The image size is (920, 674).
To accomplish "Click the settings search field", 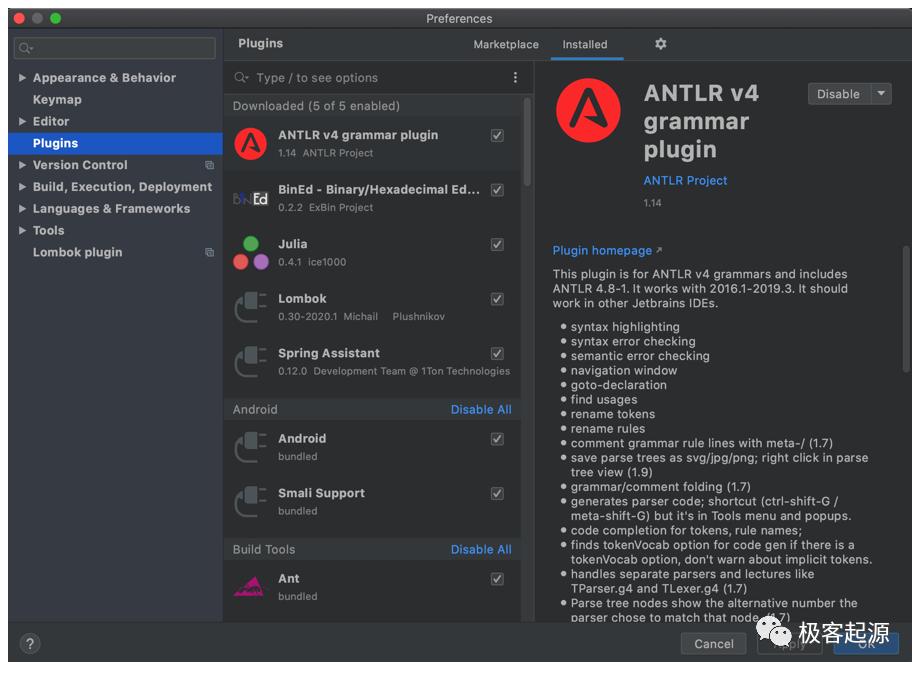I will [x=115, y=48].
